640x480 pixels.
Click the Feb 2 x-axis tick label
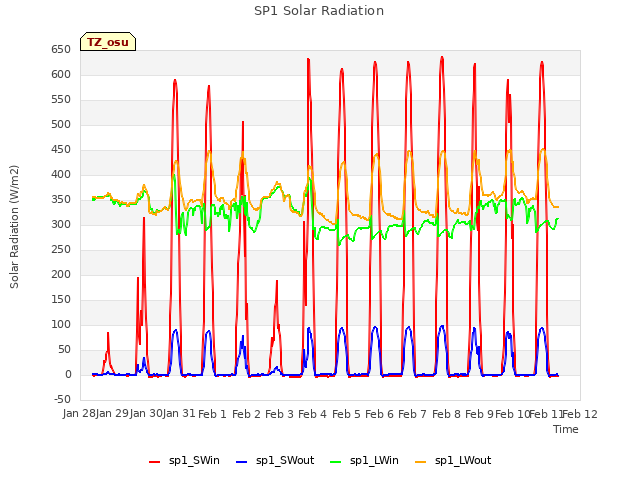point(246,414)
